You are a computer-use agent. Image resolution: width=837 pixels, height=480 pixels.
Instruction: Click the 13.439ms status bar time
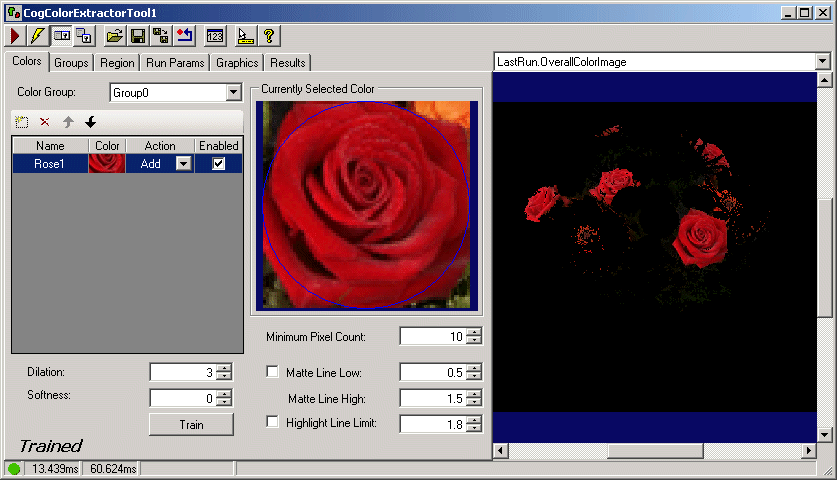tap(55, 469)
